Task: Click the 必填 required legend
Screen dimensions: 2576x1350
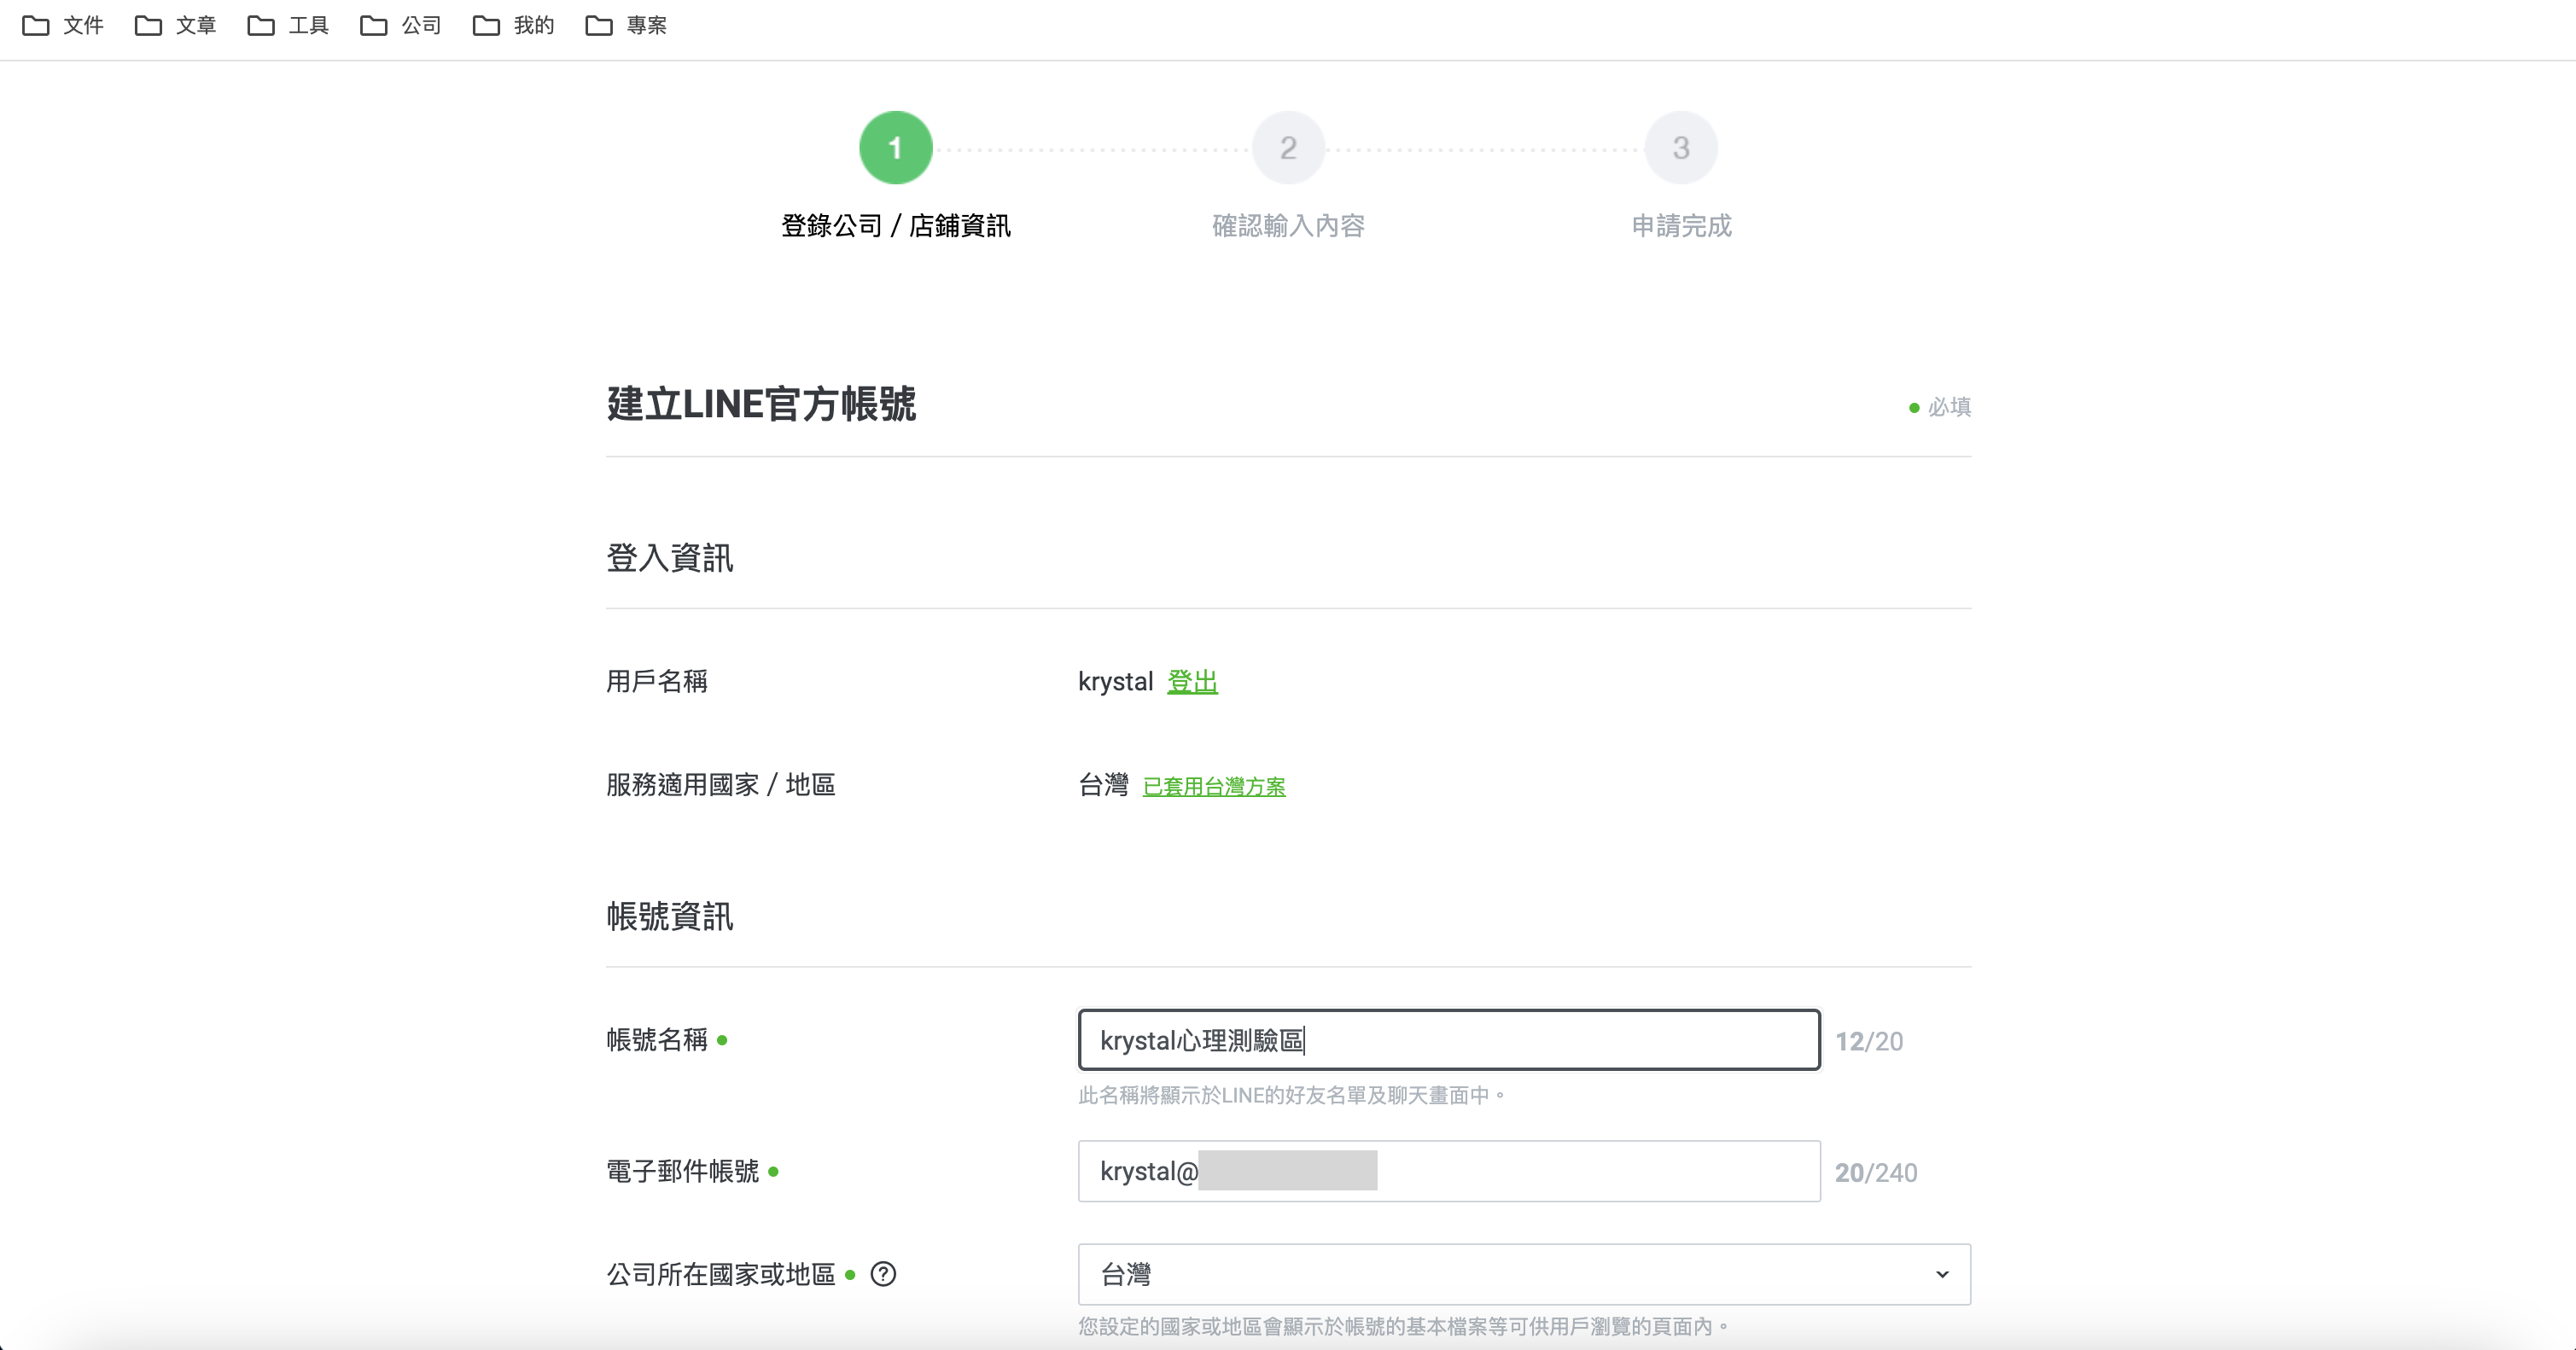Action: (1940, 407)
